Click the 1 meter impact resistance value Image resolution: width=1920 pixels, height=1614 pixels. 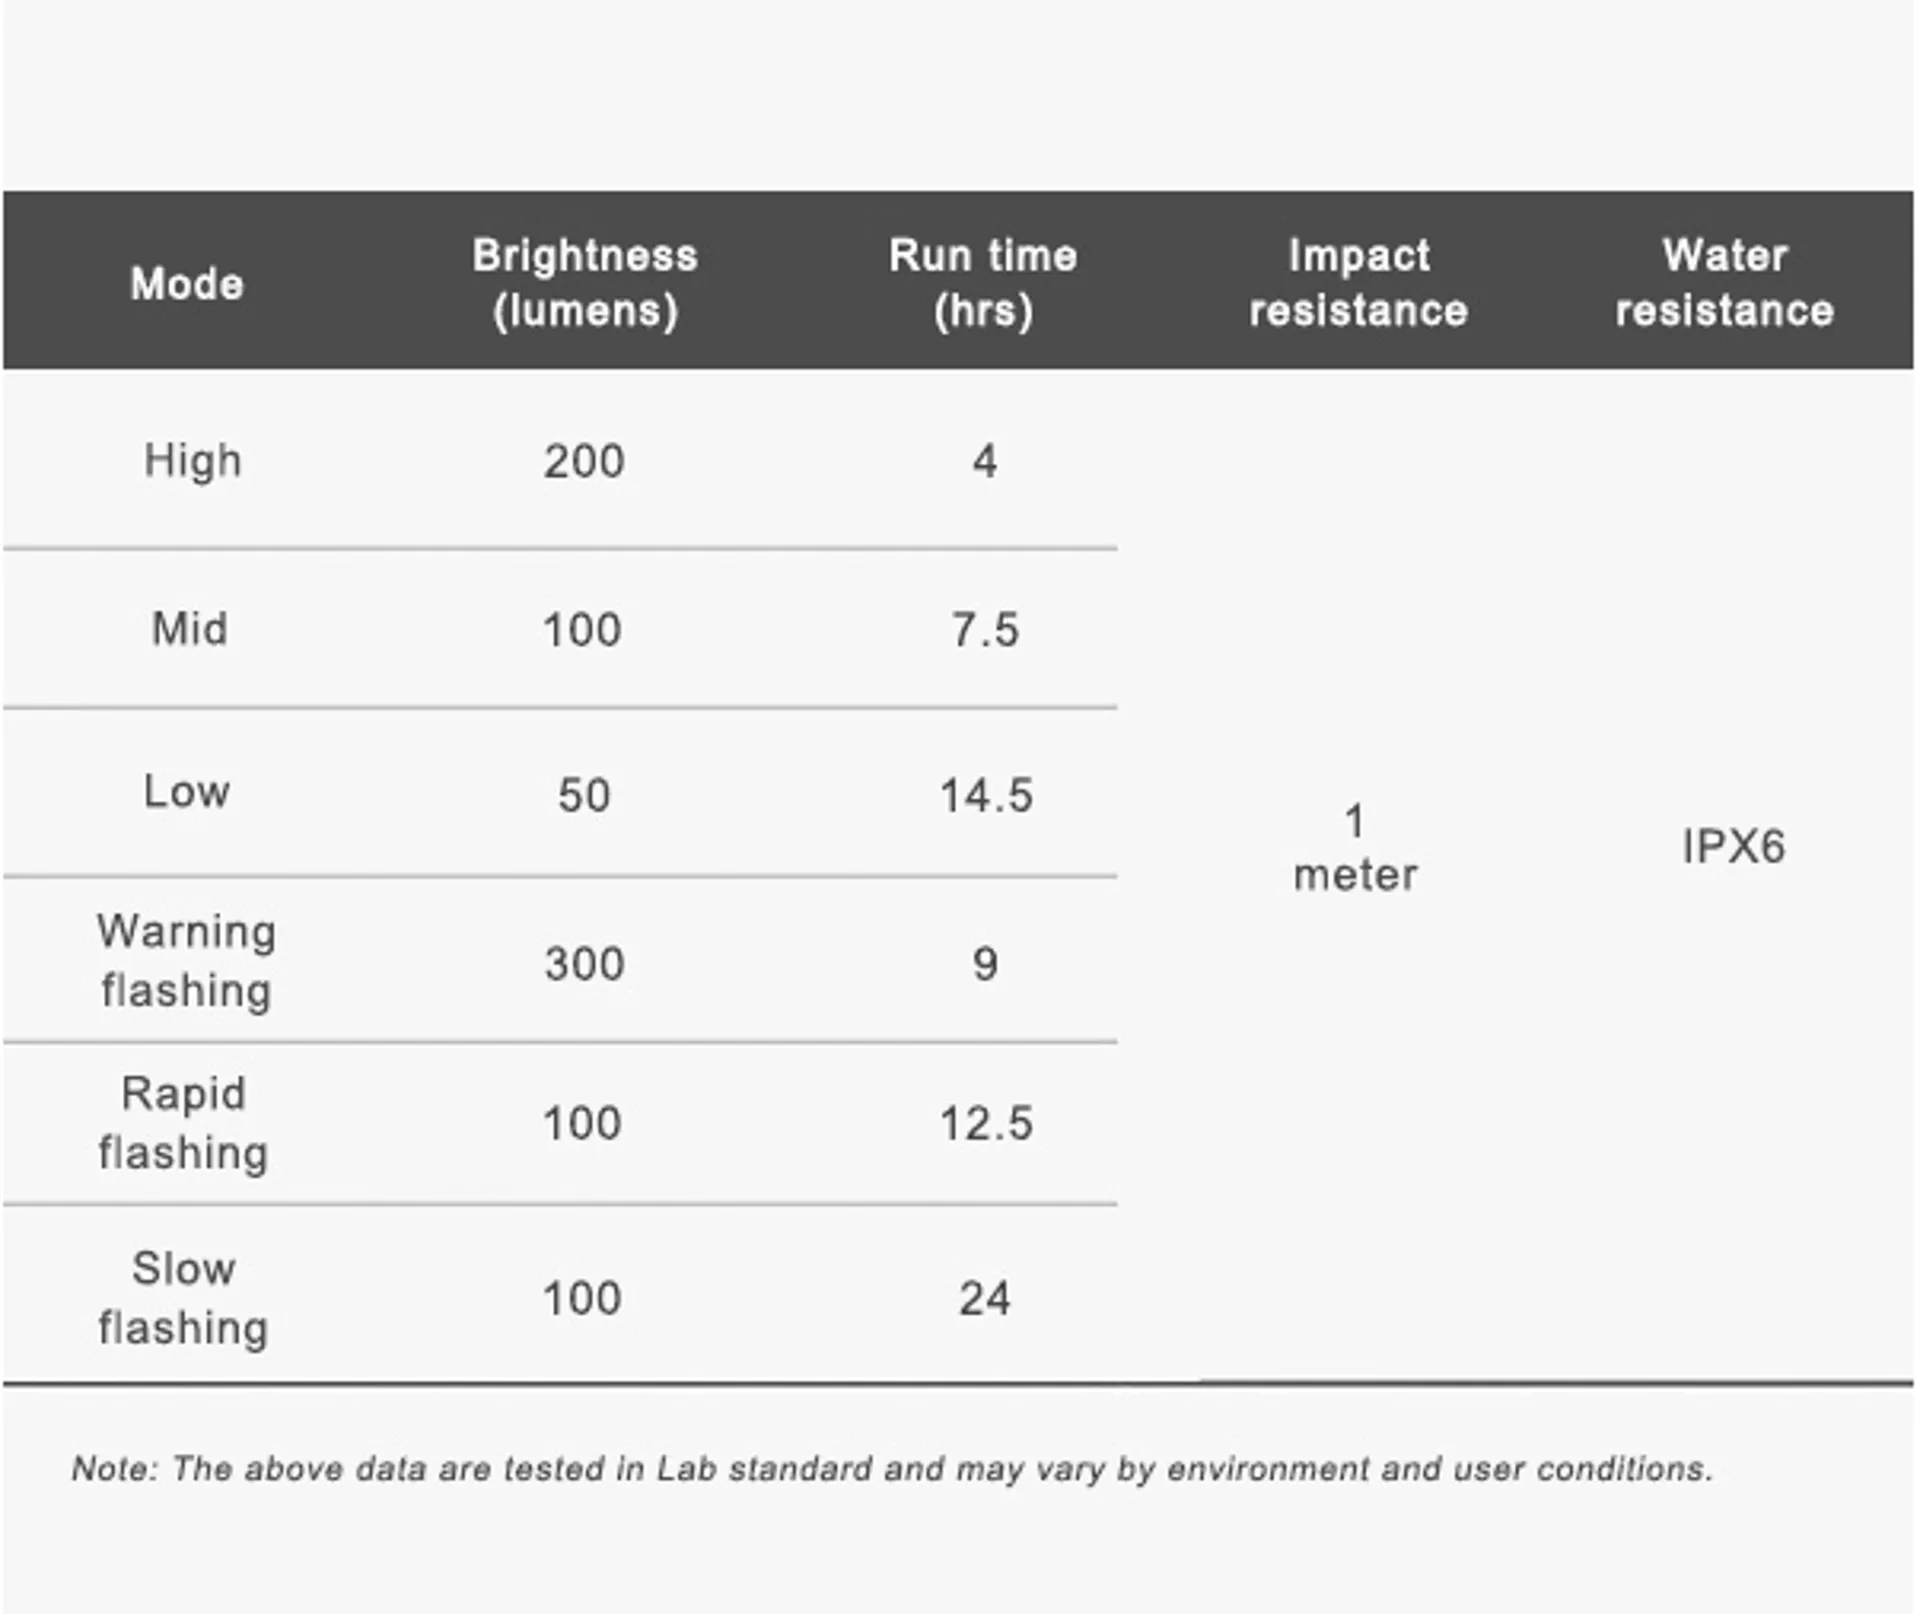click(1355, 848)
